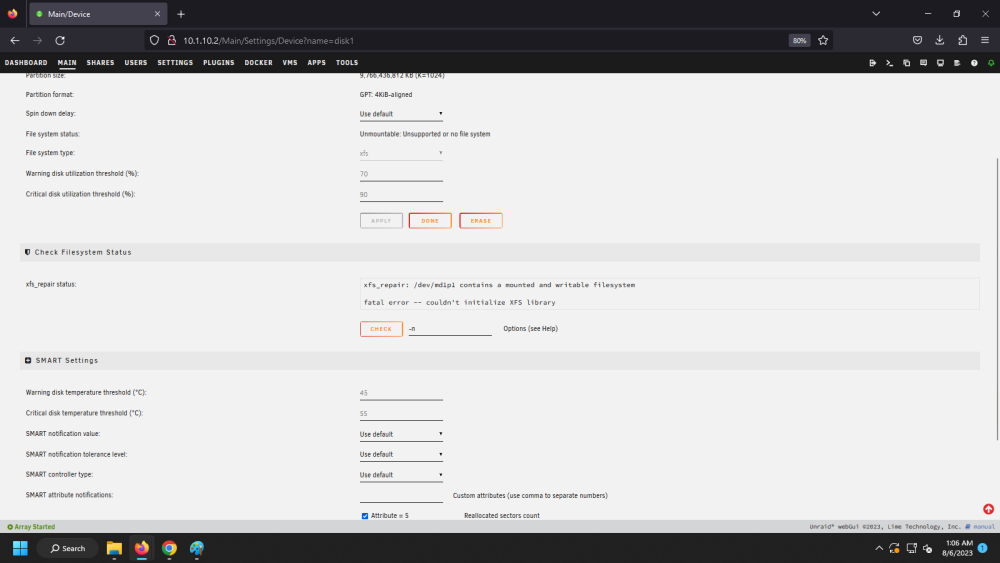Open the APPS menu tab
1000x563 pixels.
pyautogui.click(x=316, y=62)
